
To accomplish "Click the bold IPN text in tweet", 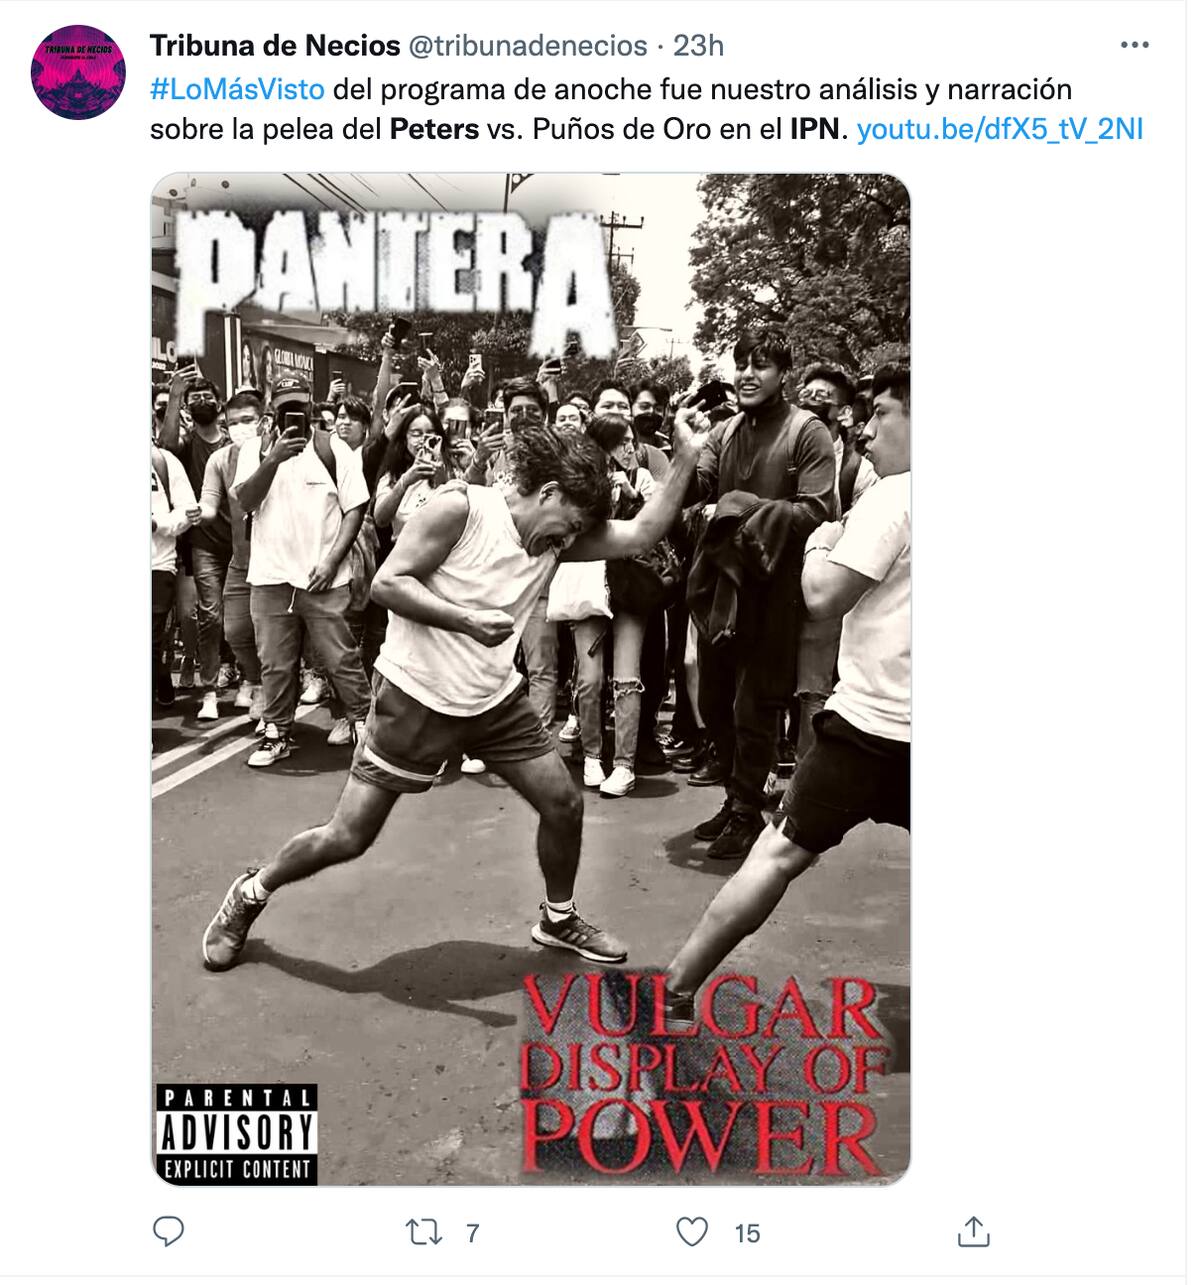I will click(x=814, y=129).
